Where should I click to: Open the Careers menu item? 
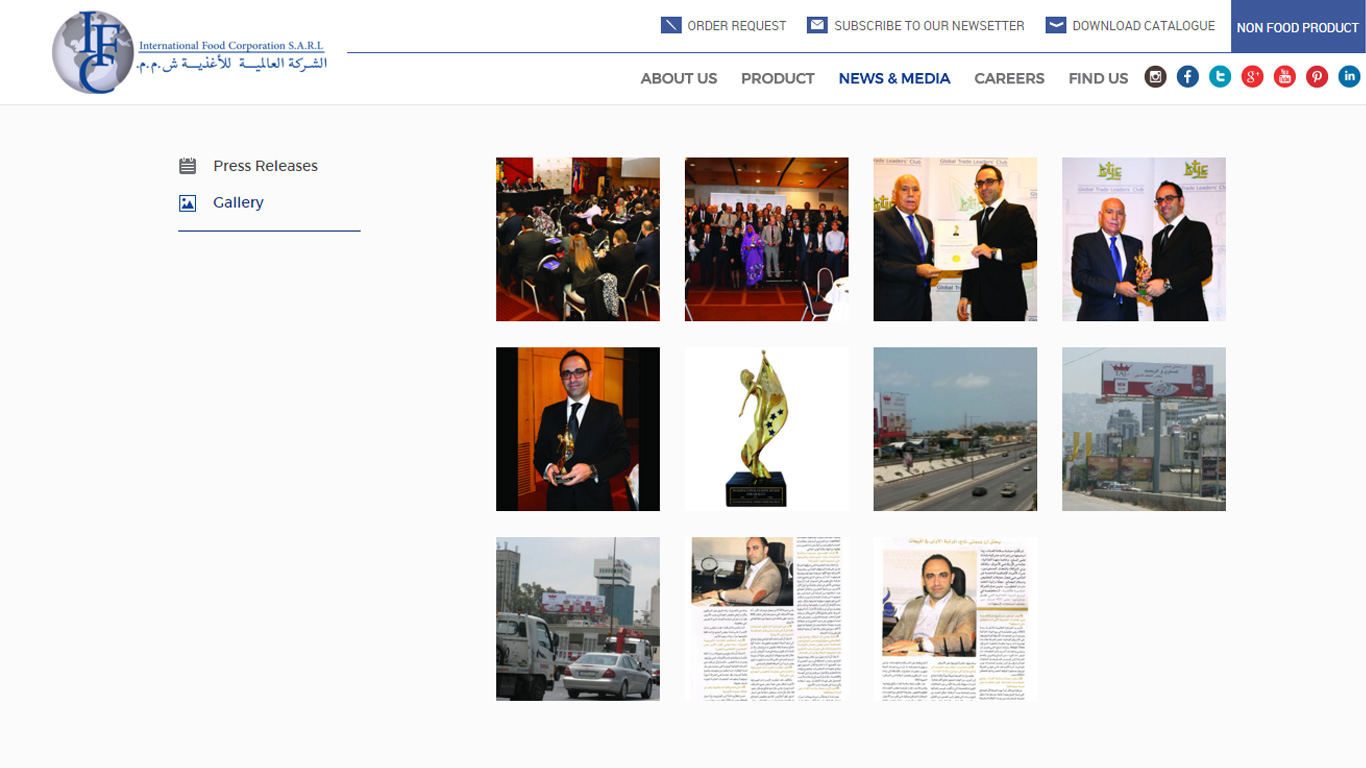1009,78
